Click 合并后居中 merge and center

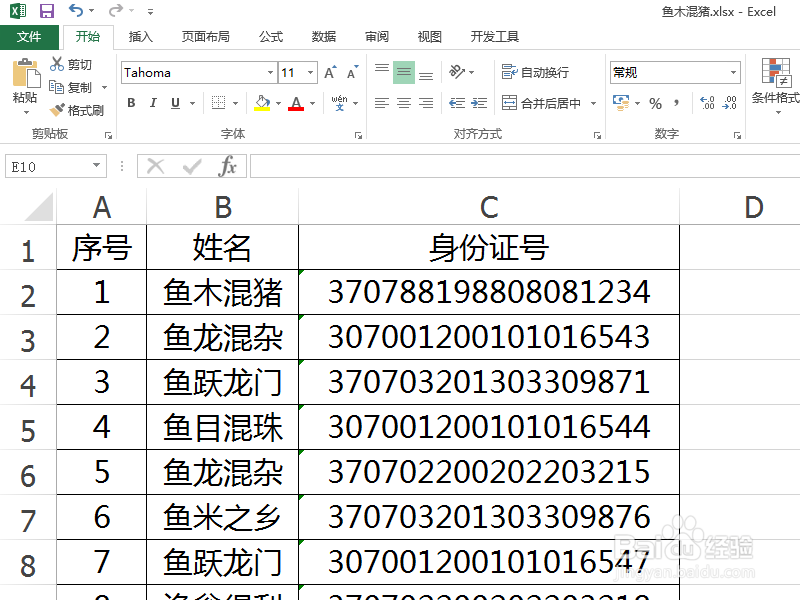tap(542, 103)
